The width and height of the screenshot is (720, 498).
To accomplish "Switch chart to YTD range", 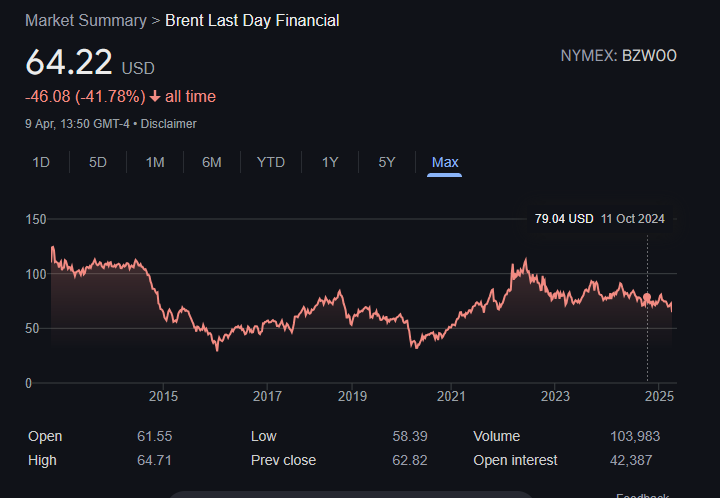I will 270,162.
